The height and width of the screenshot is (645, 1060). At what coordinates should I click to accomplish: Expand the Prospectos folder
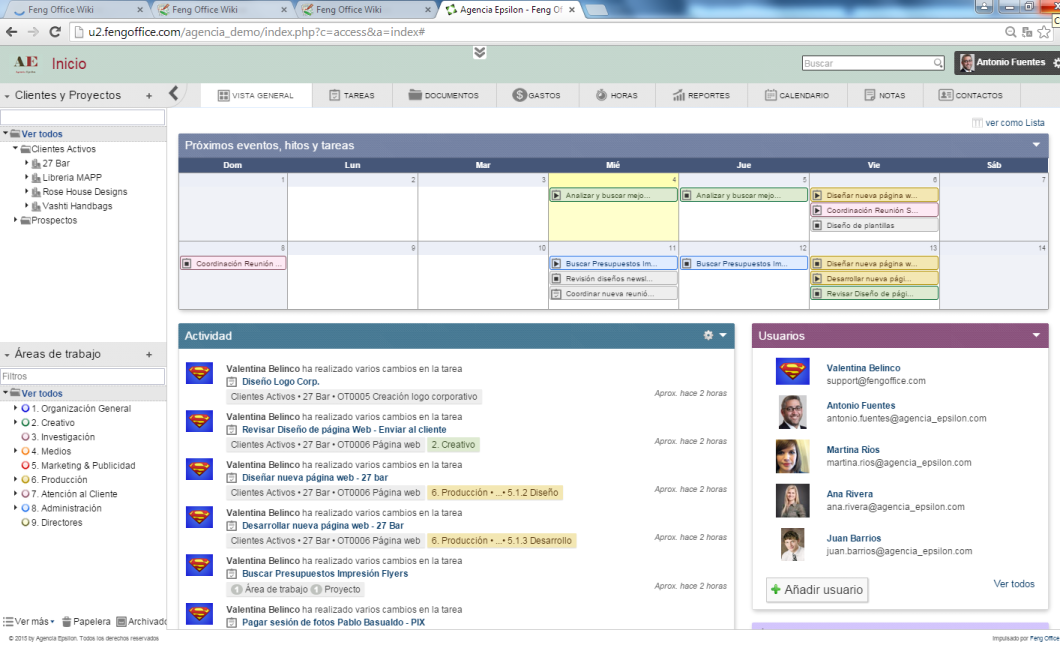15,220
